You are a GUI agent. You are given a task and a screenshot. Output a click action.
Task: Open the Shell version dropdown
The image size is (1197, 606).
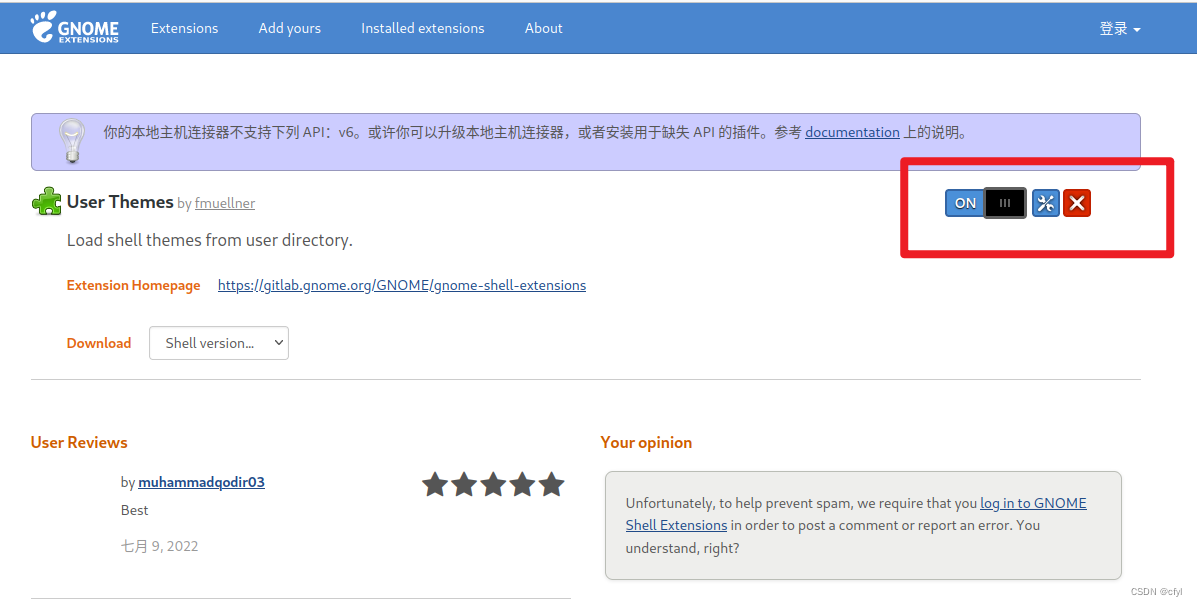click(219, 343)
